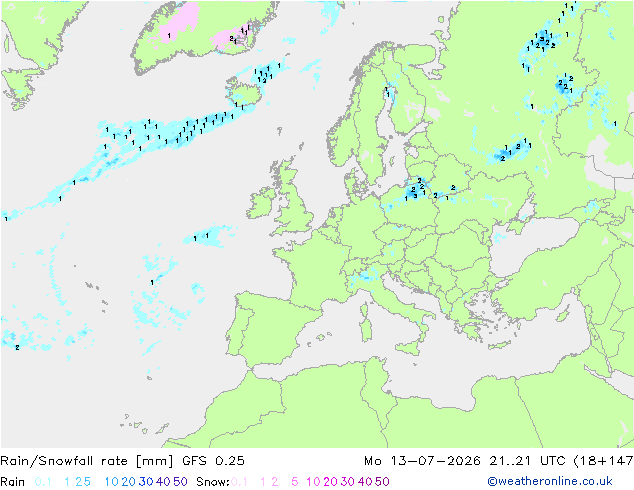Image resolution: width=634 pixels, height=490 pixels.
Task: Click the rain legend value 40
Action: coord(163,482)
